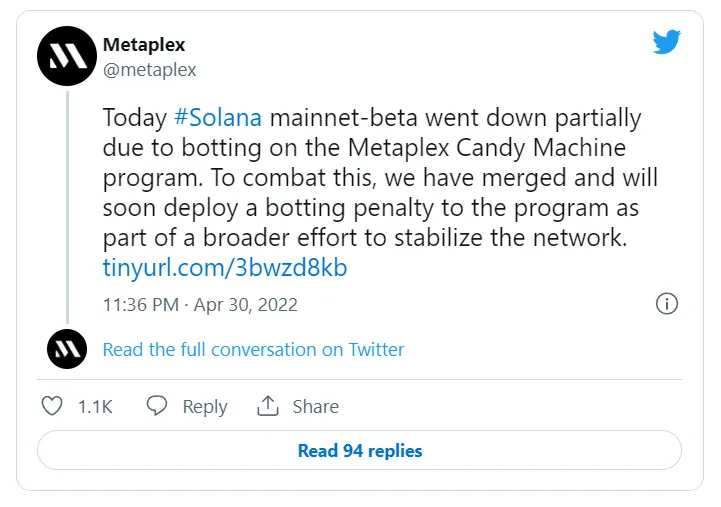Click the Read 94 replies button

[x=360, y=450]
